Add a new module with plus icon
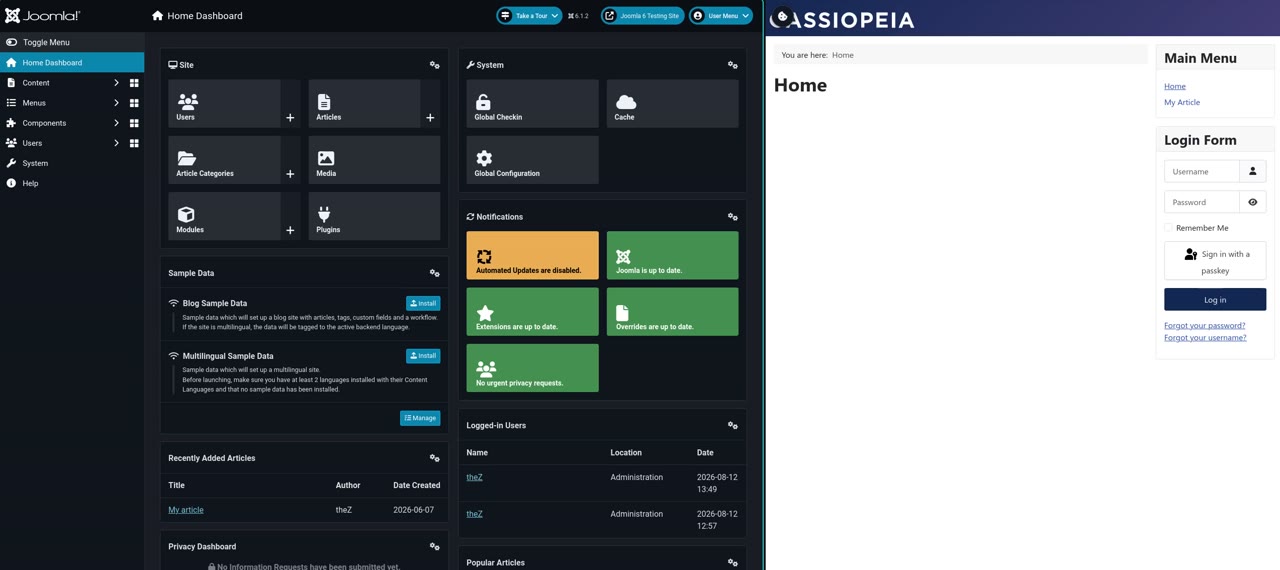The image size is (1280, 570). (x=290, y=230)
